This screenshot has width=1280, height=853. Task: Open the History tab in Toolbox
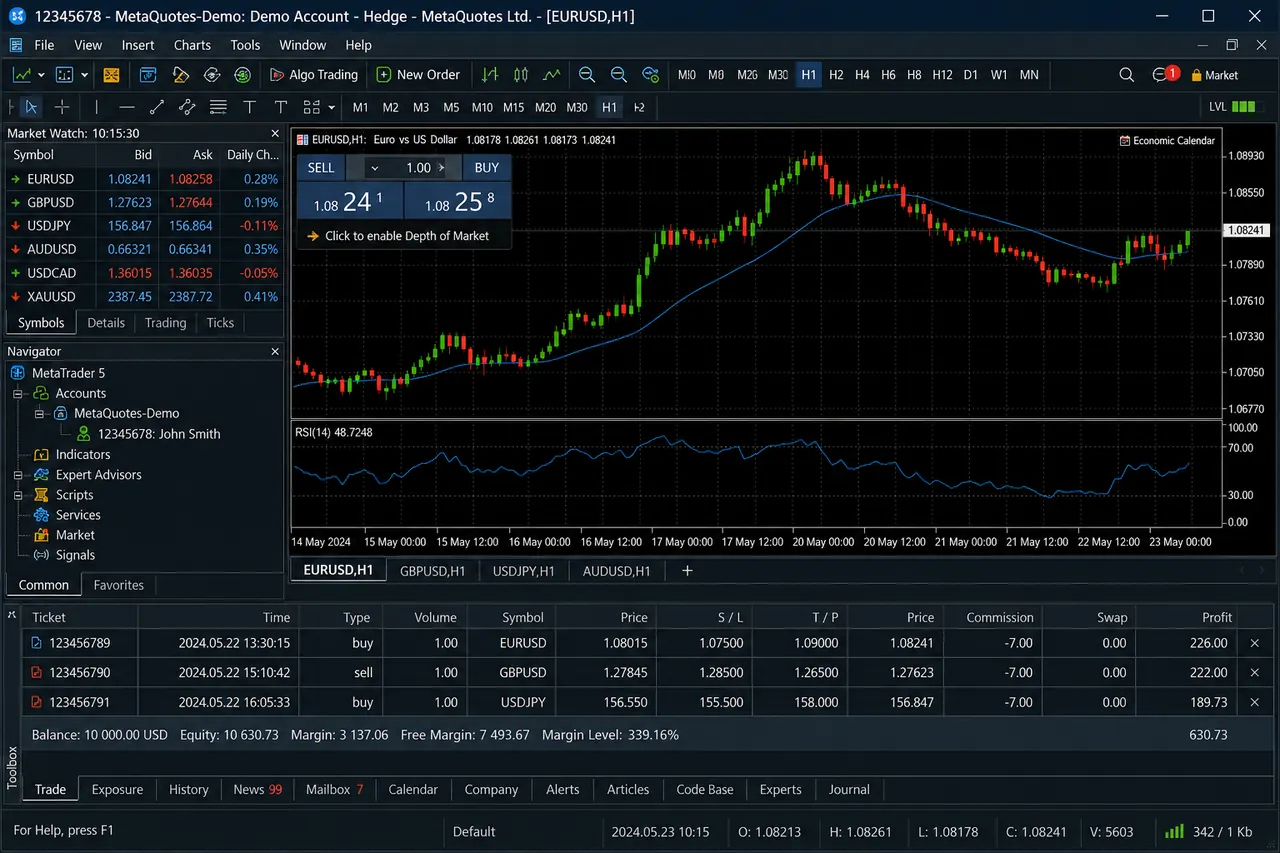point(188,790)
